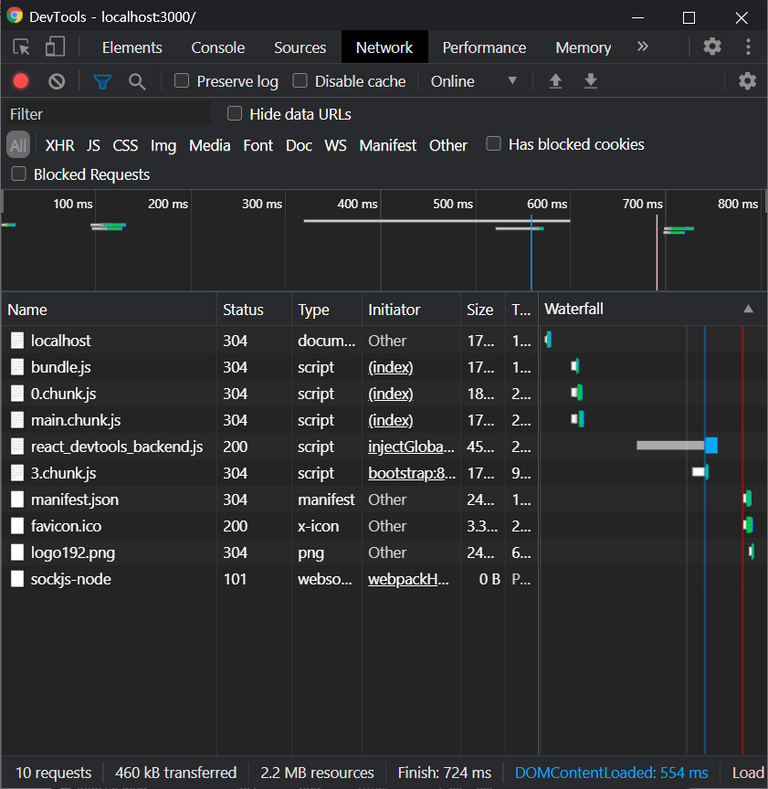Check Has blocked cookies
This screenshot has height=789, width=768.
493,144
